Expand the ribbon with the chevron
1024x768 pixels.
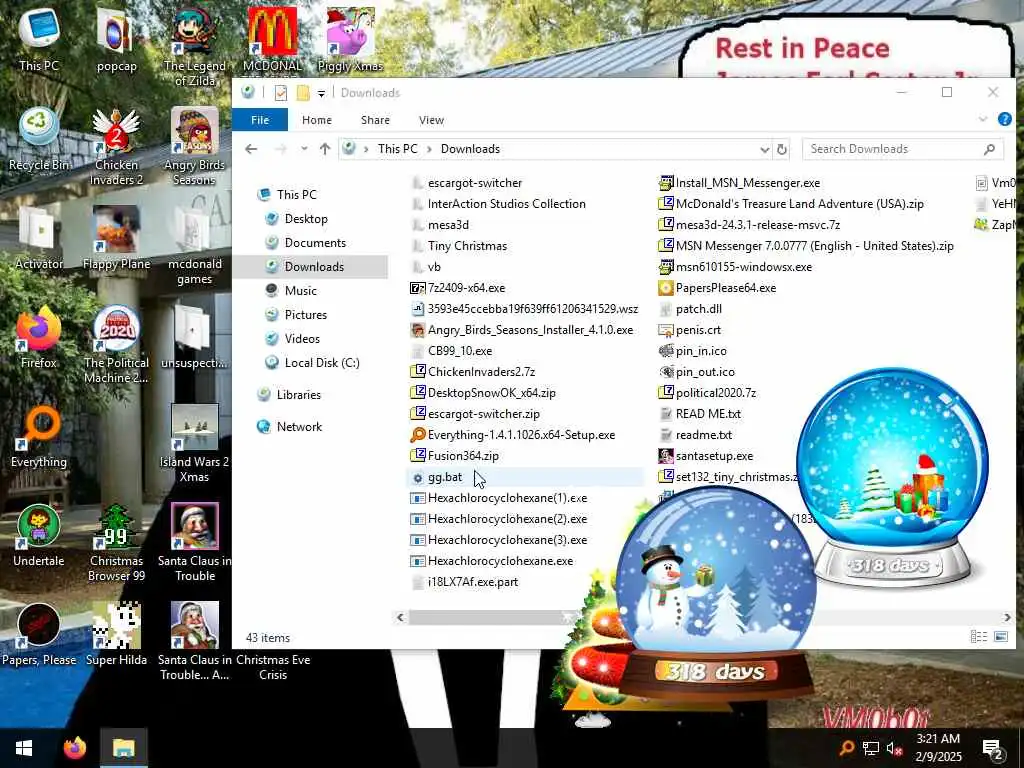tap(983, 119)
